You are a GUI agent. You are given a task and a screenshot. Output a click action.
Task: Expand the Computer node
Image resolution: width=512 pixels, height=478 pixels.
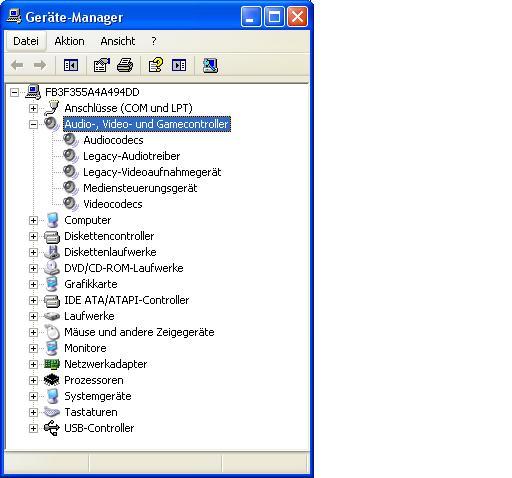point(33,220)
